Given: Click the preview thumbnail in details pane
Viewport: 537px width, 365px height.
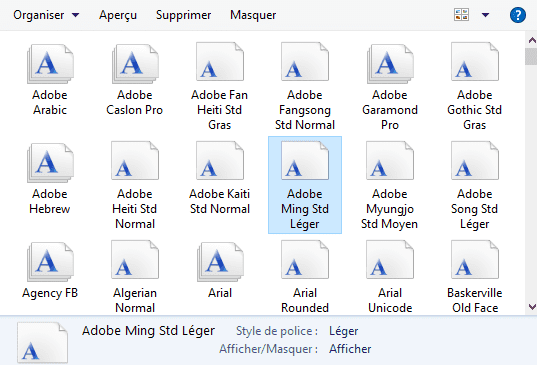Looking at the screenshot, I should pyautogui.click(x=42, y=342).
